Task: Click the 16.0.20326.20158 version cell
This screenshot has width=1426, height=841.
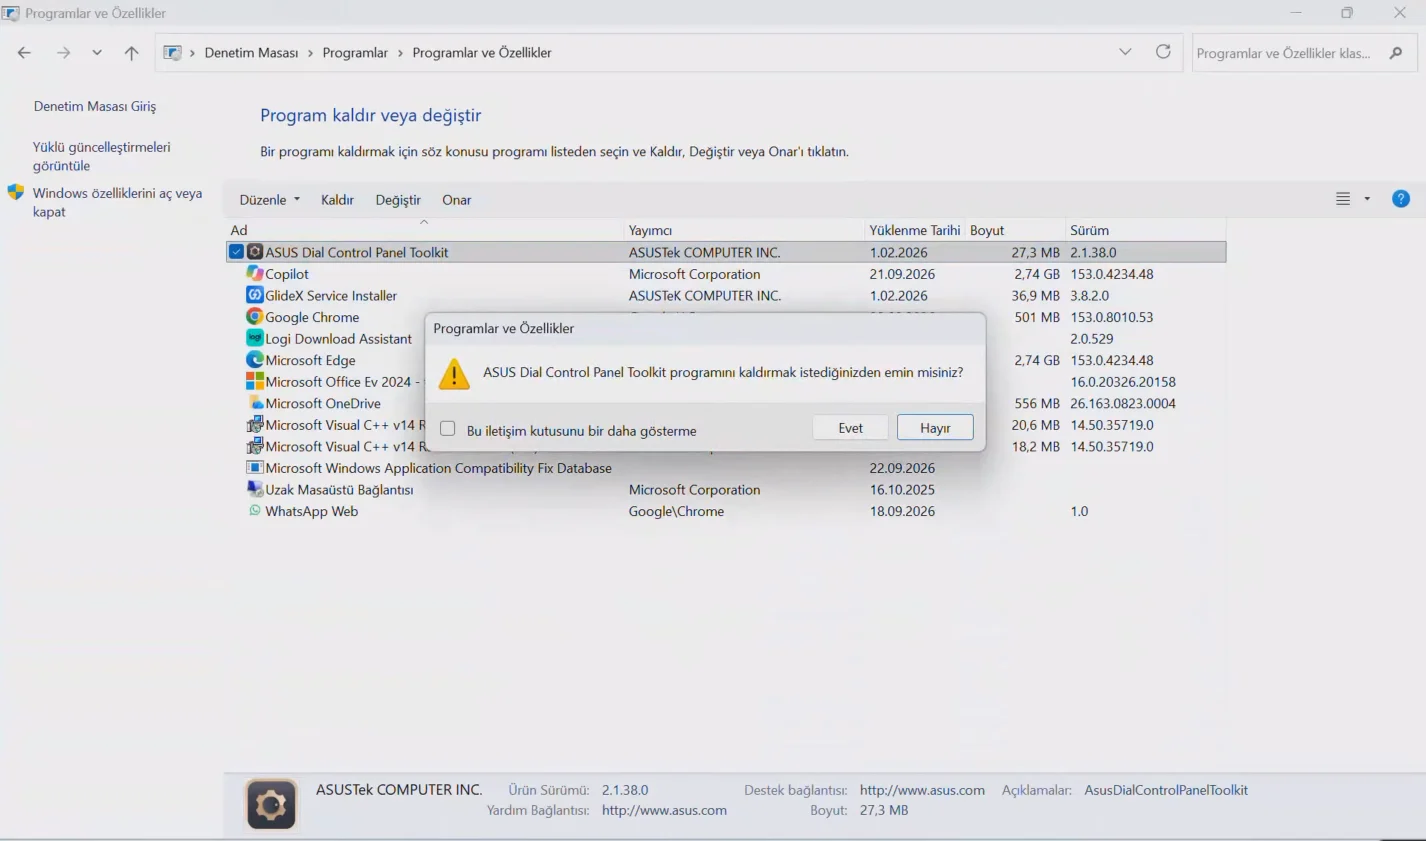Action: [1123, 382]
